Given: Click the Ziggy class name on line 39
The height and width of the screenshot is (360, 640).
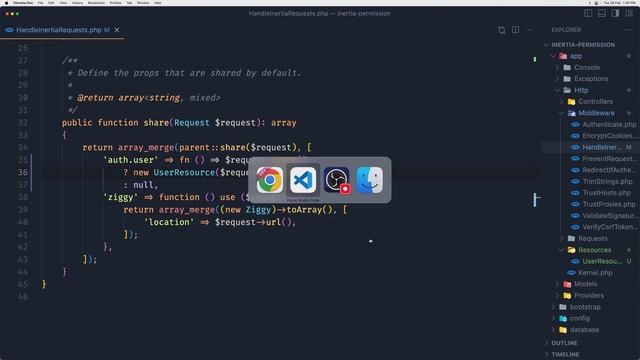Looking at the screenshot, I should click(258, 210).
